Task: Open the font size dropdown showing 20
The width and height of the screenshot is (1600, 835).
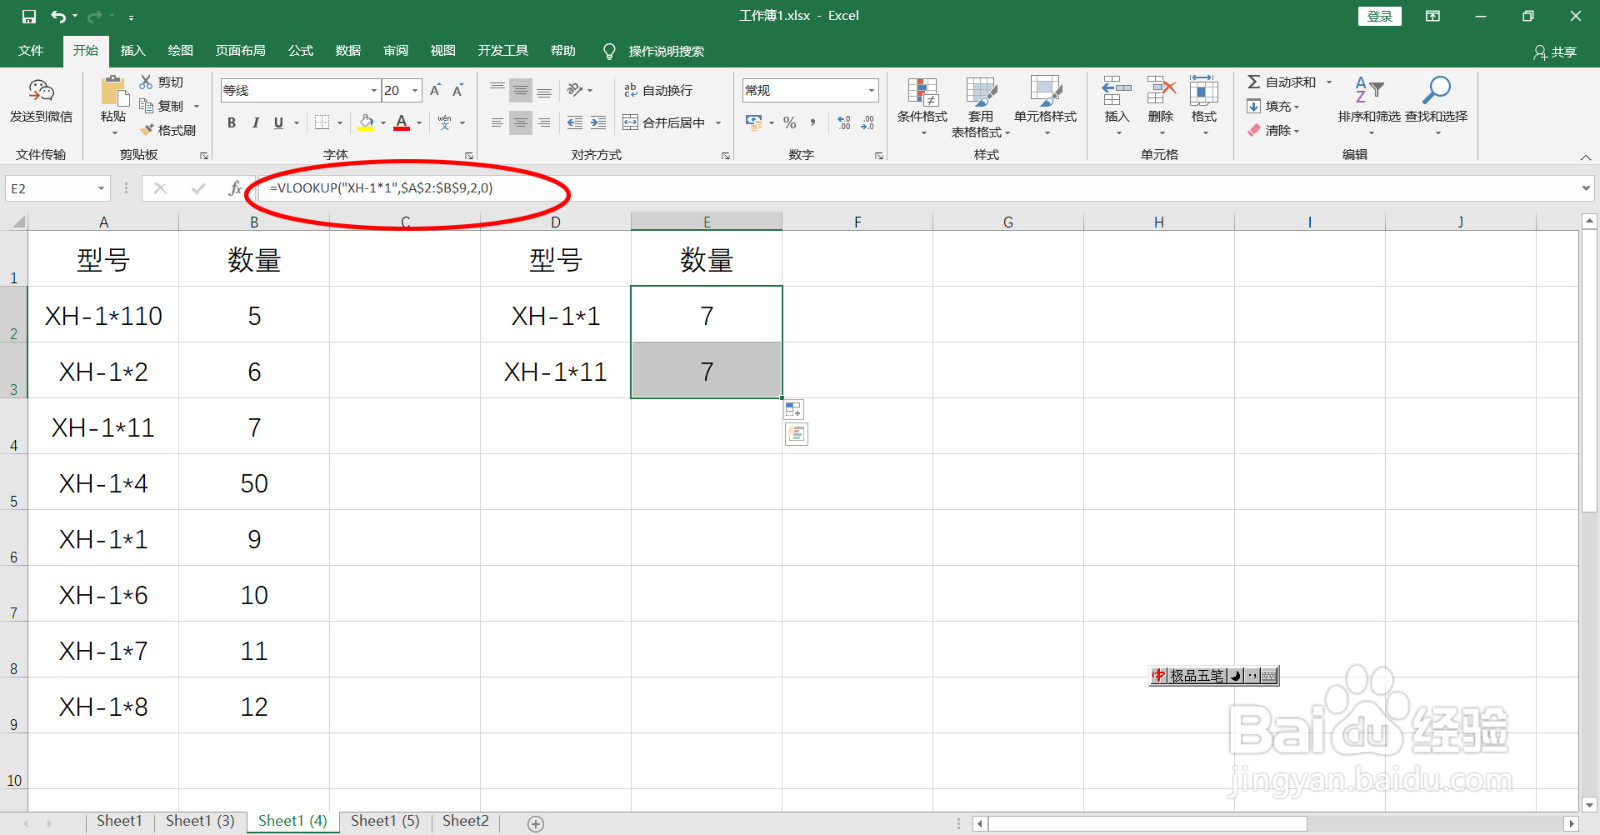Action: pyautogui.click(x=415, y=90)
